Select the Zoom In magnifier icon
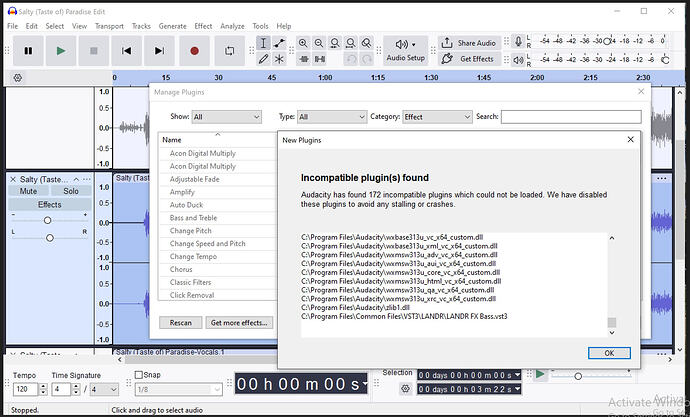The height and width of the screenshot is (417, 690). point(303,43)
